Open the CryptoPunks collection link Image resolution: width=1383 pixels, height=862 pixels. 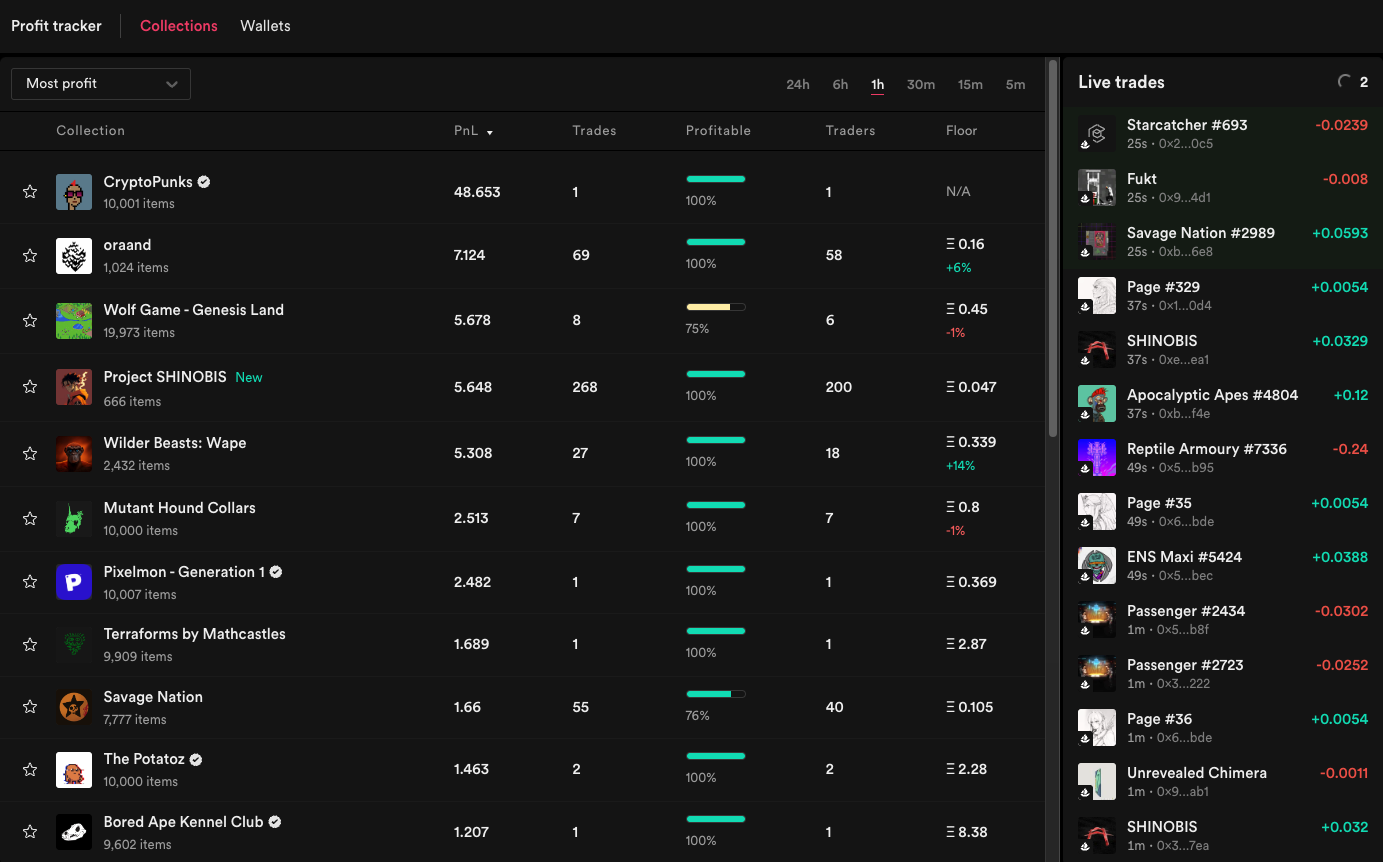(x=148, y=182)
